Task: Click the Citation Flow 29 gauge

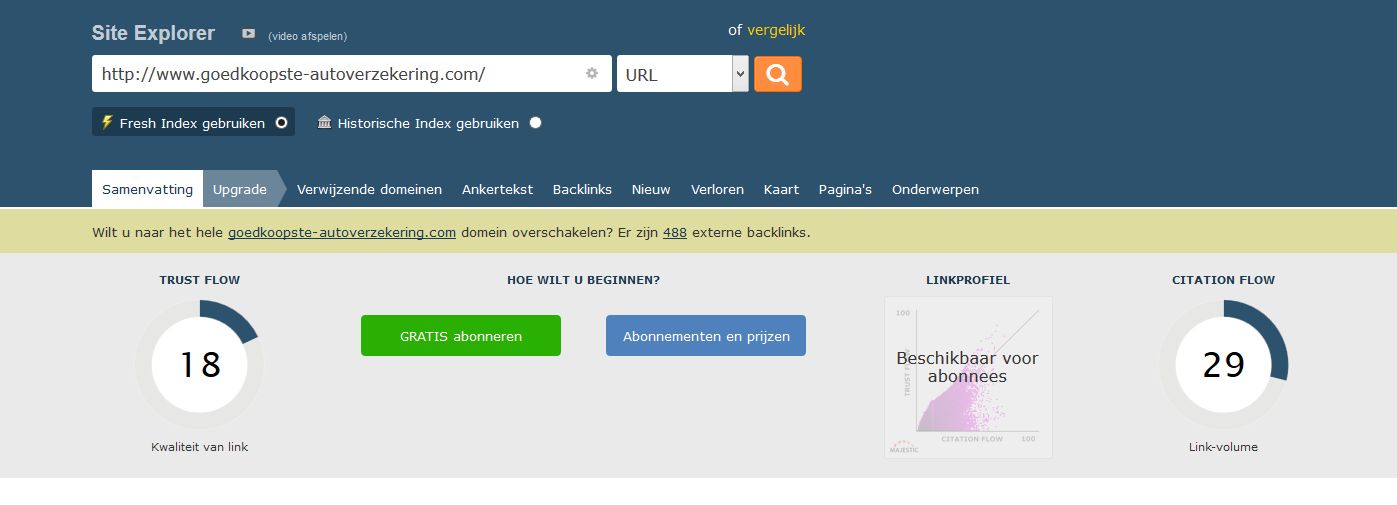Action: pos(1224,365)
